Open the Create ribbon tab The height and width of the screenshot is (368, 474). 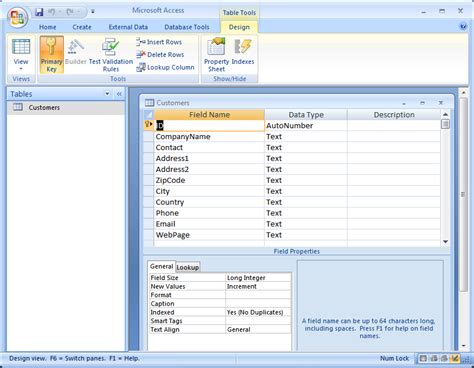pos(82,27)
